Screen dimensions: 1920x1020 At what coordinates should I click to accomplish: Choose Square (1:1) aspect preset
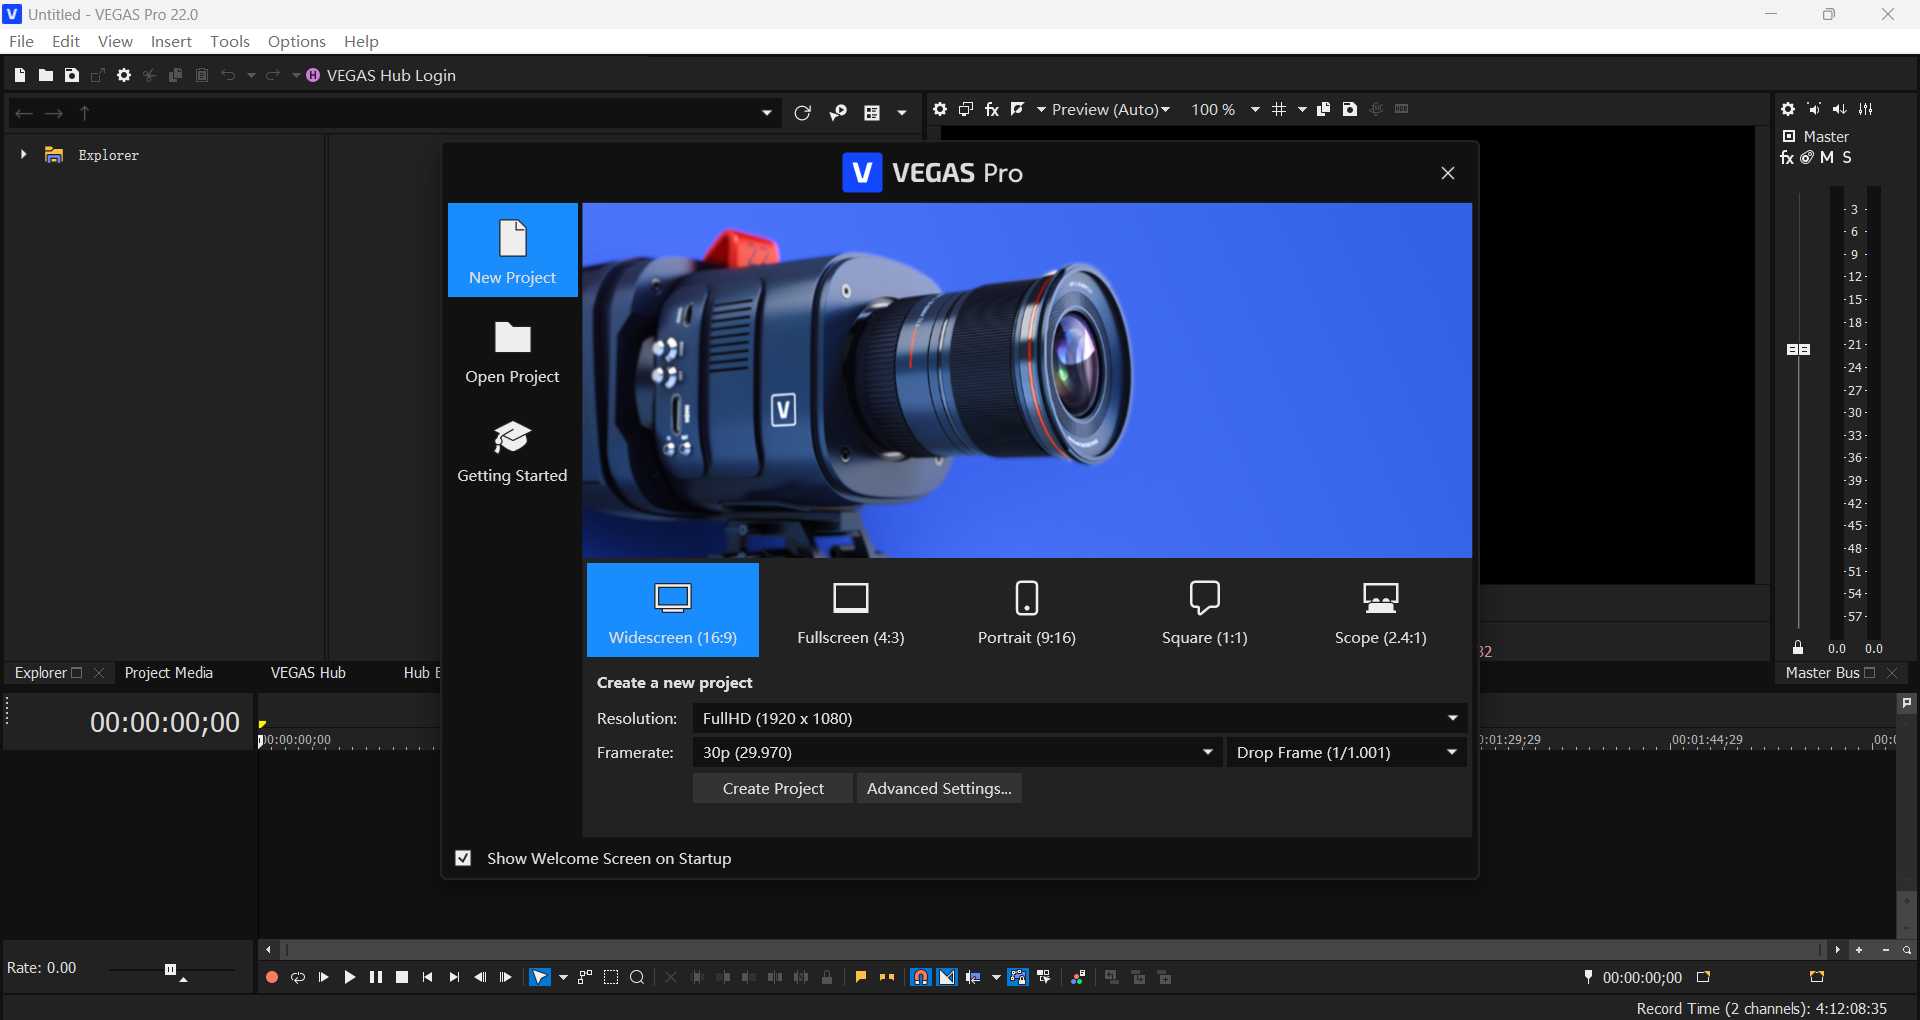click(1205, 610)
